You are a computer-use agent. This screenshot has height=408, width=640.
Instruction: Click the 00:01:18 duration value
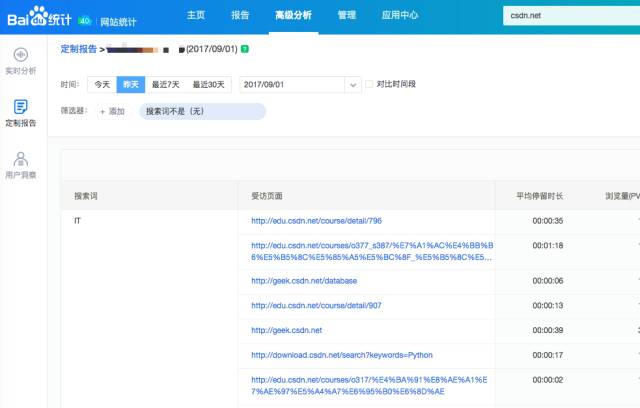click(548, 246)
